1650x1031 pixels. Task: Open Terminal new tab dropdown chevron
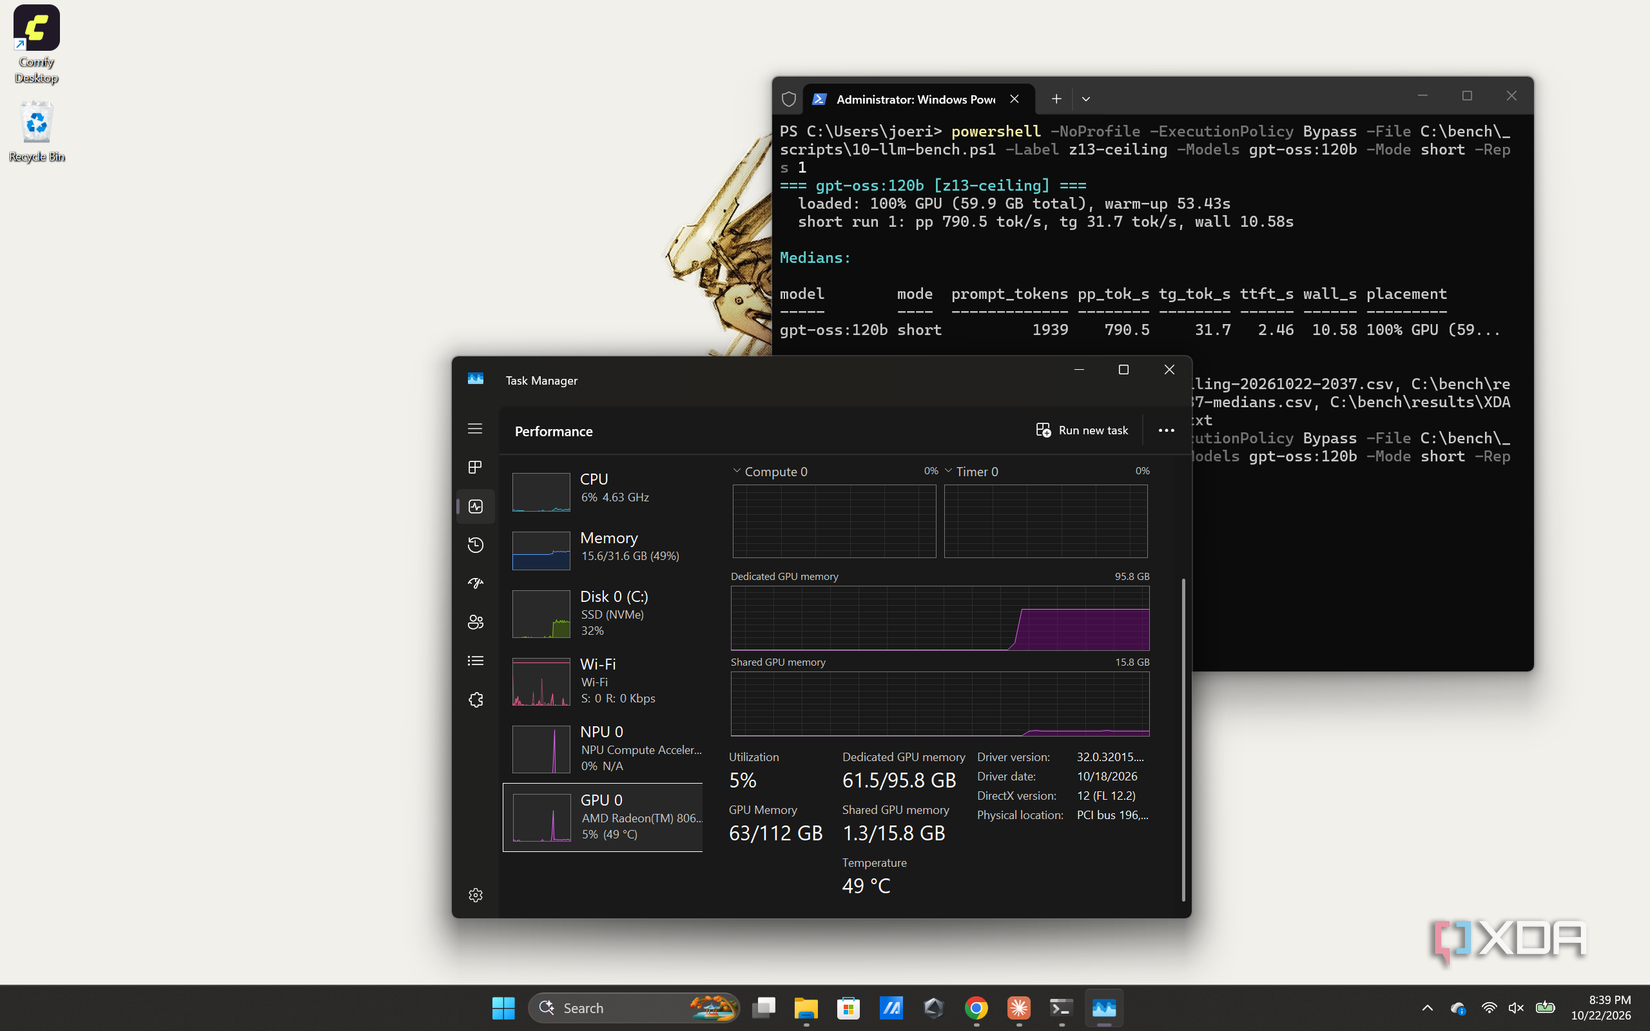pos(1086,99)
